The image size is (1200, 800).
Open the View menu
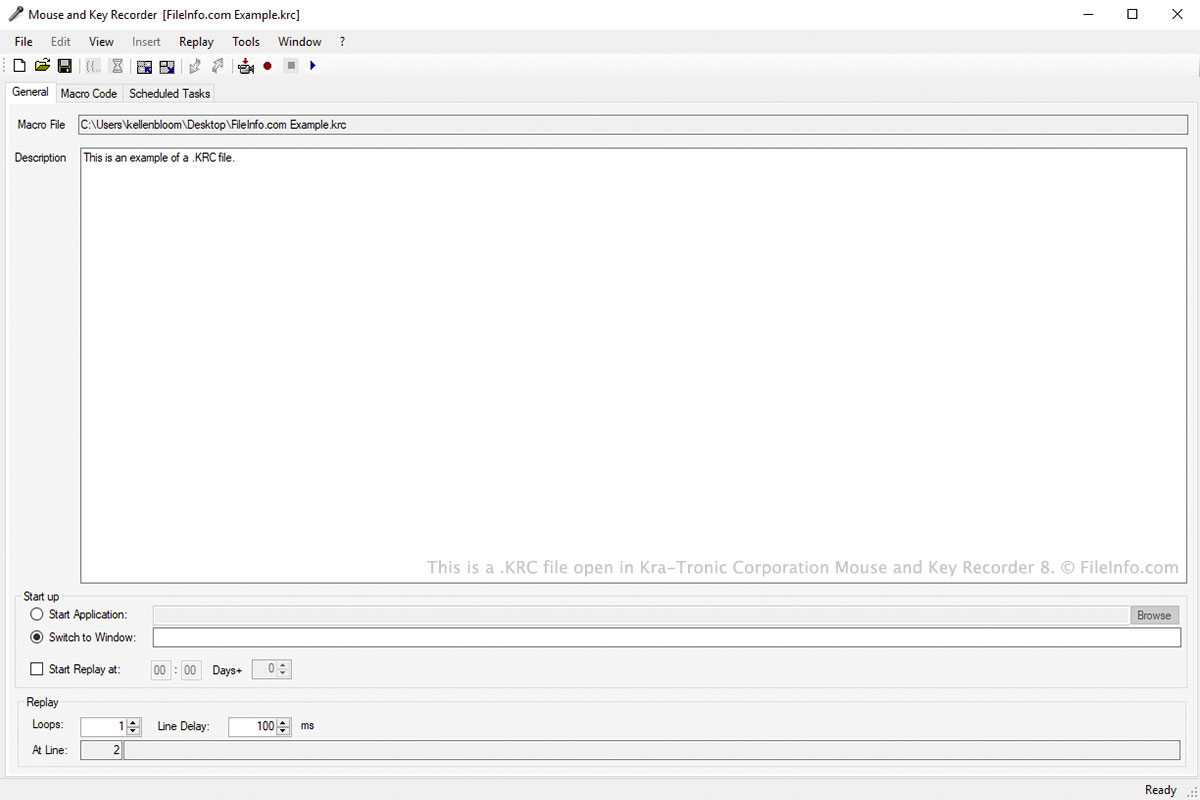[x=101, y=42]
